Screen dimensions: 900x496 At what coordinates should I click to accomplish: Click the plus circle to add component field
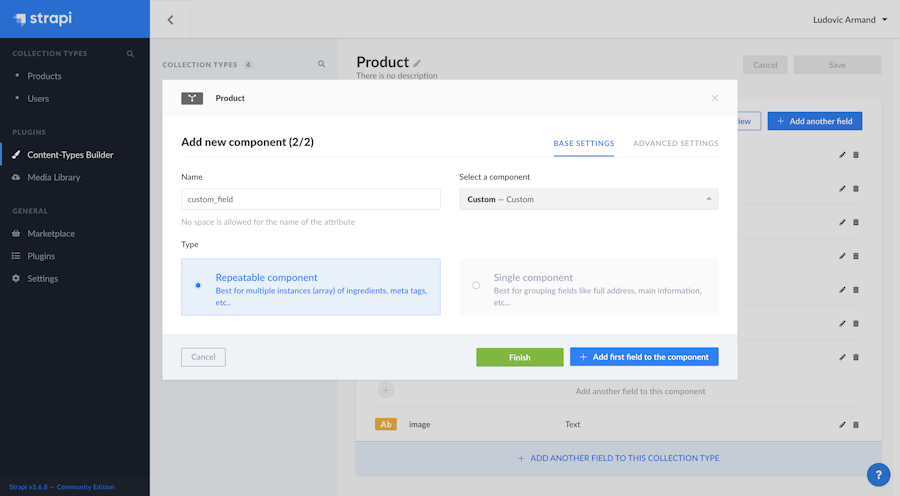386,390
